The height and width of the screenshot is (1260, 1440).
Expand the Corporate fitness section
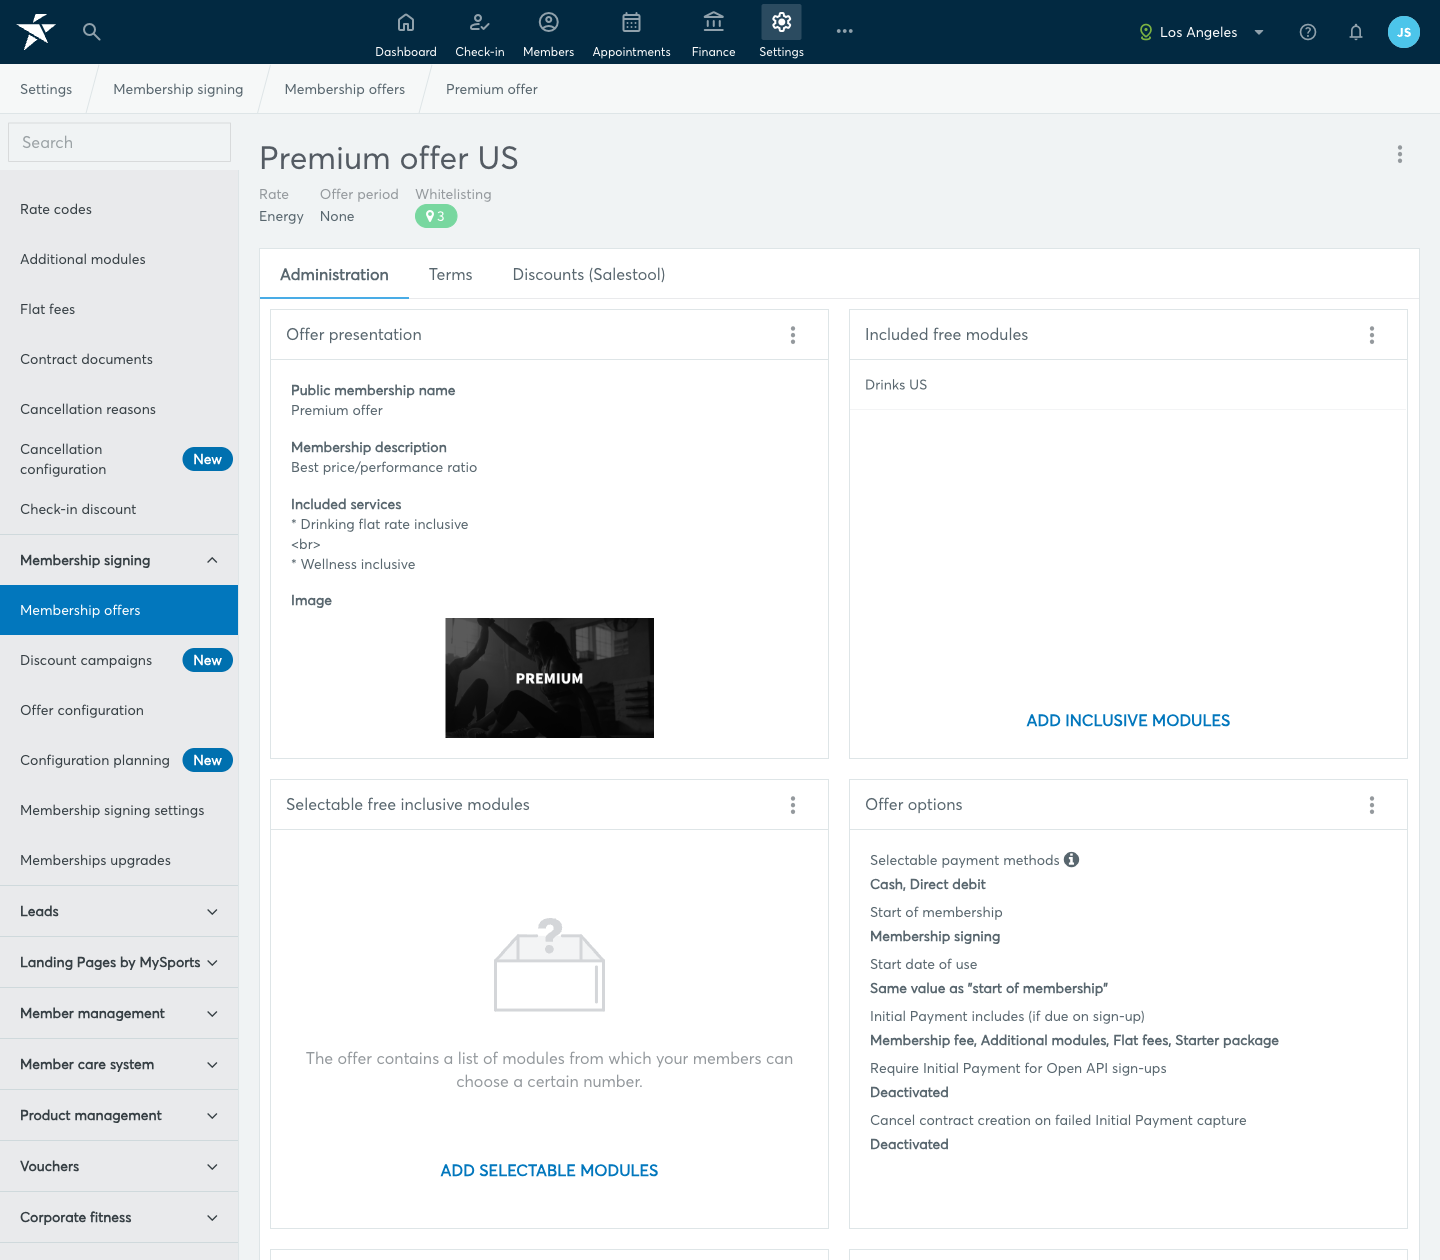point(119,1217)
